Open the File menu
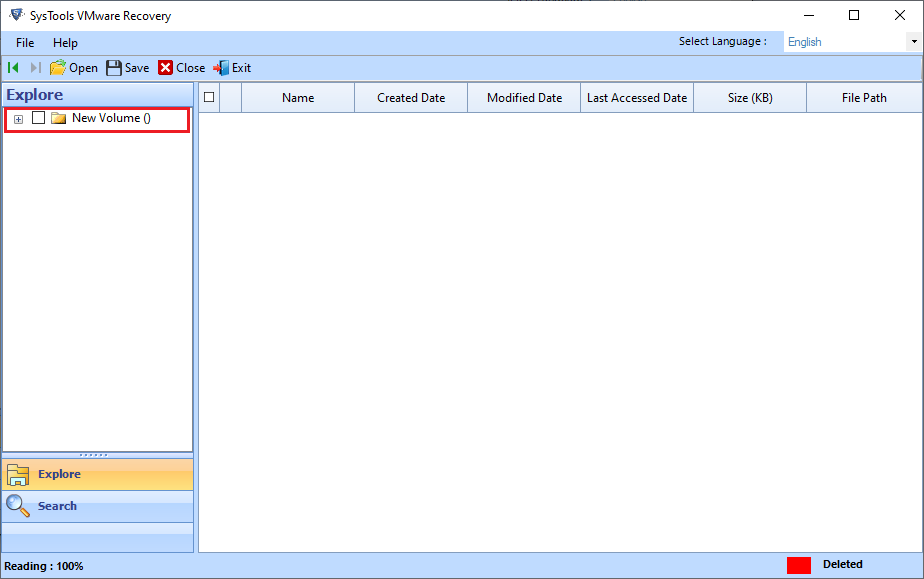 25,43
